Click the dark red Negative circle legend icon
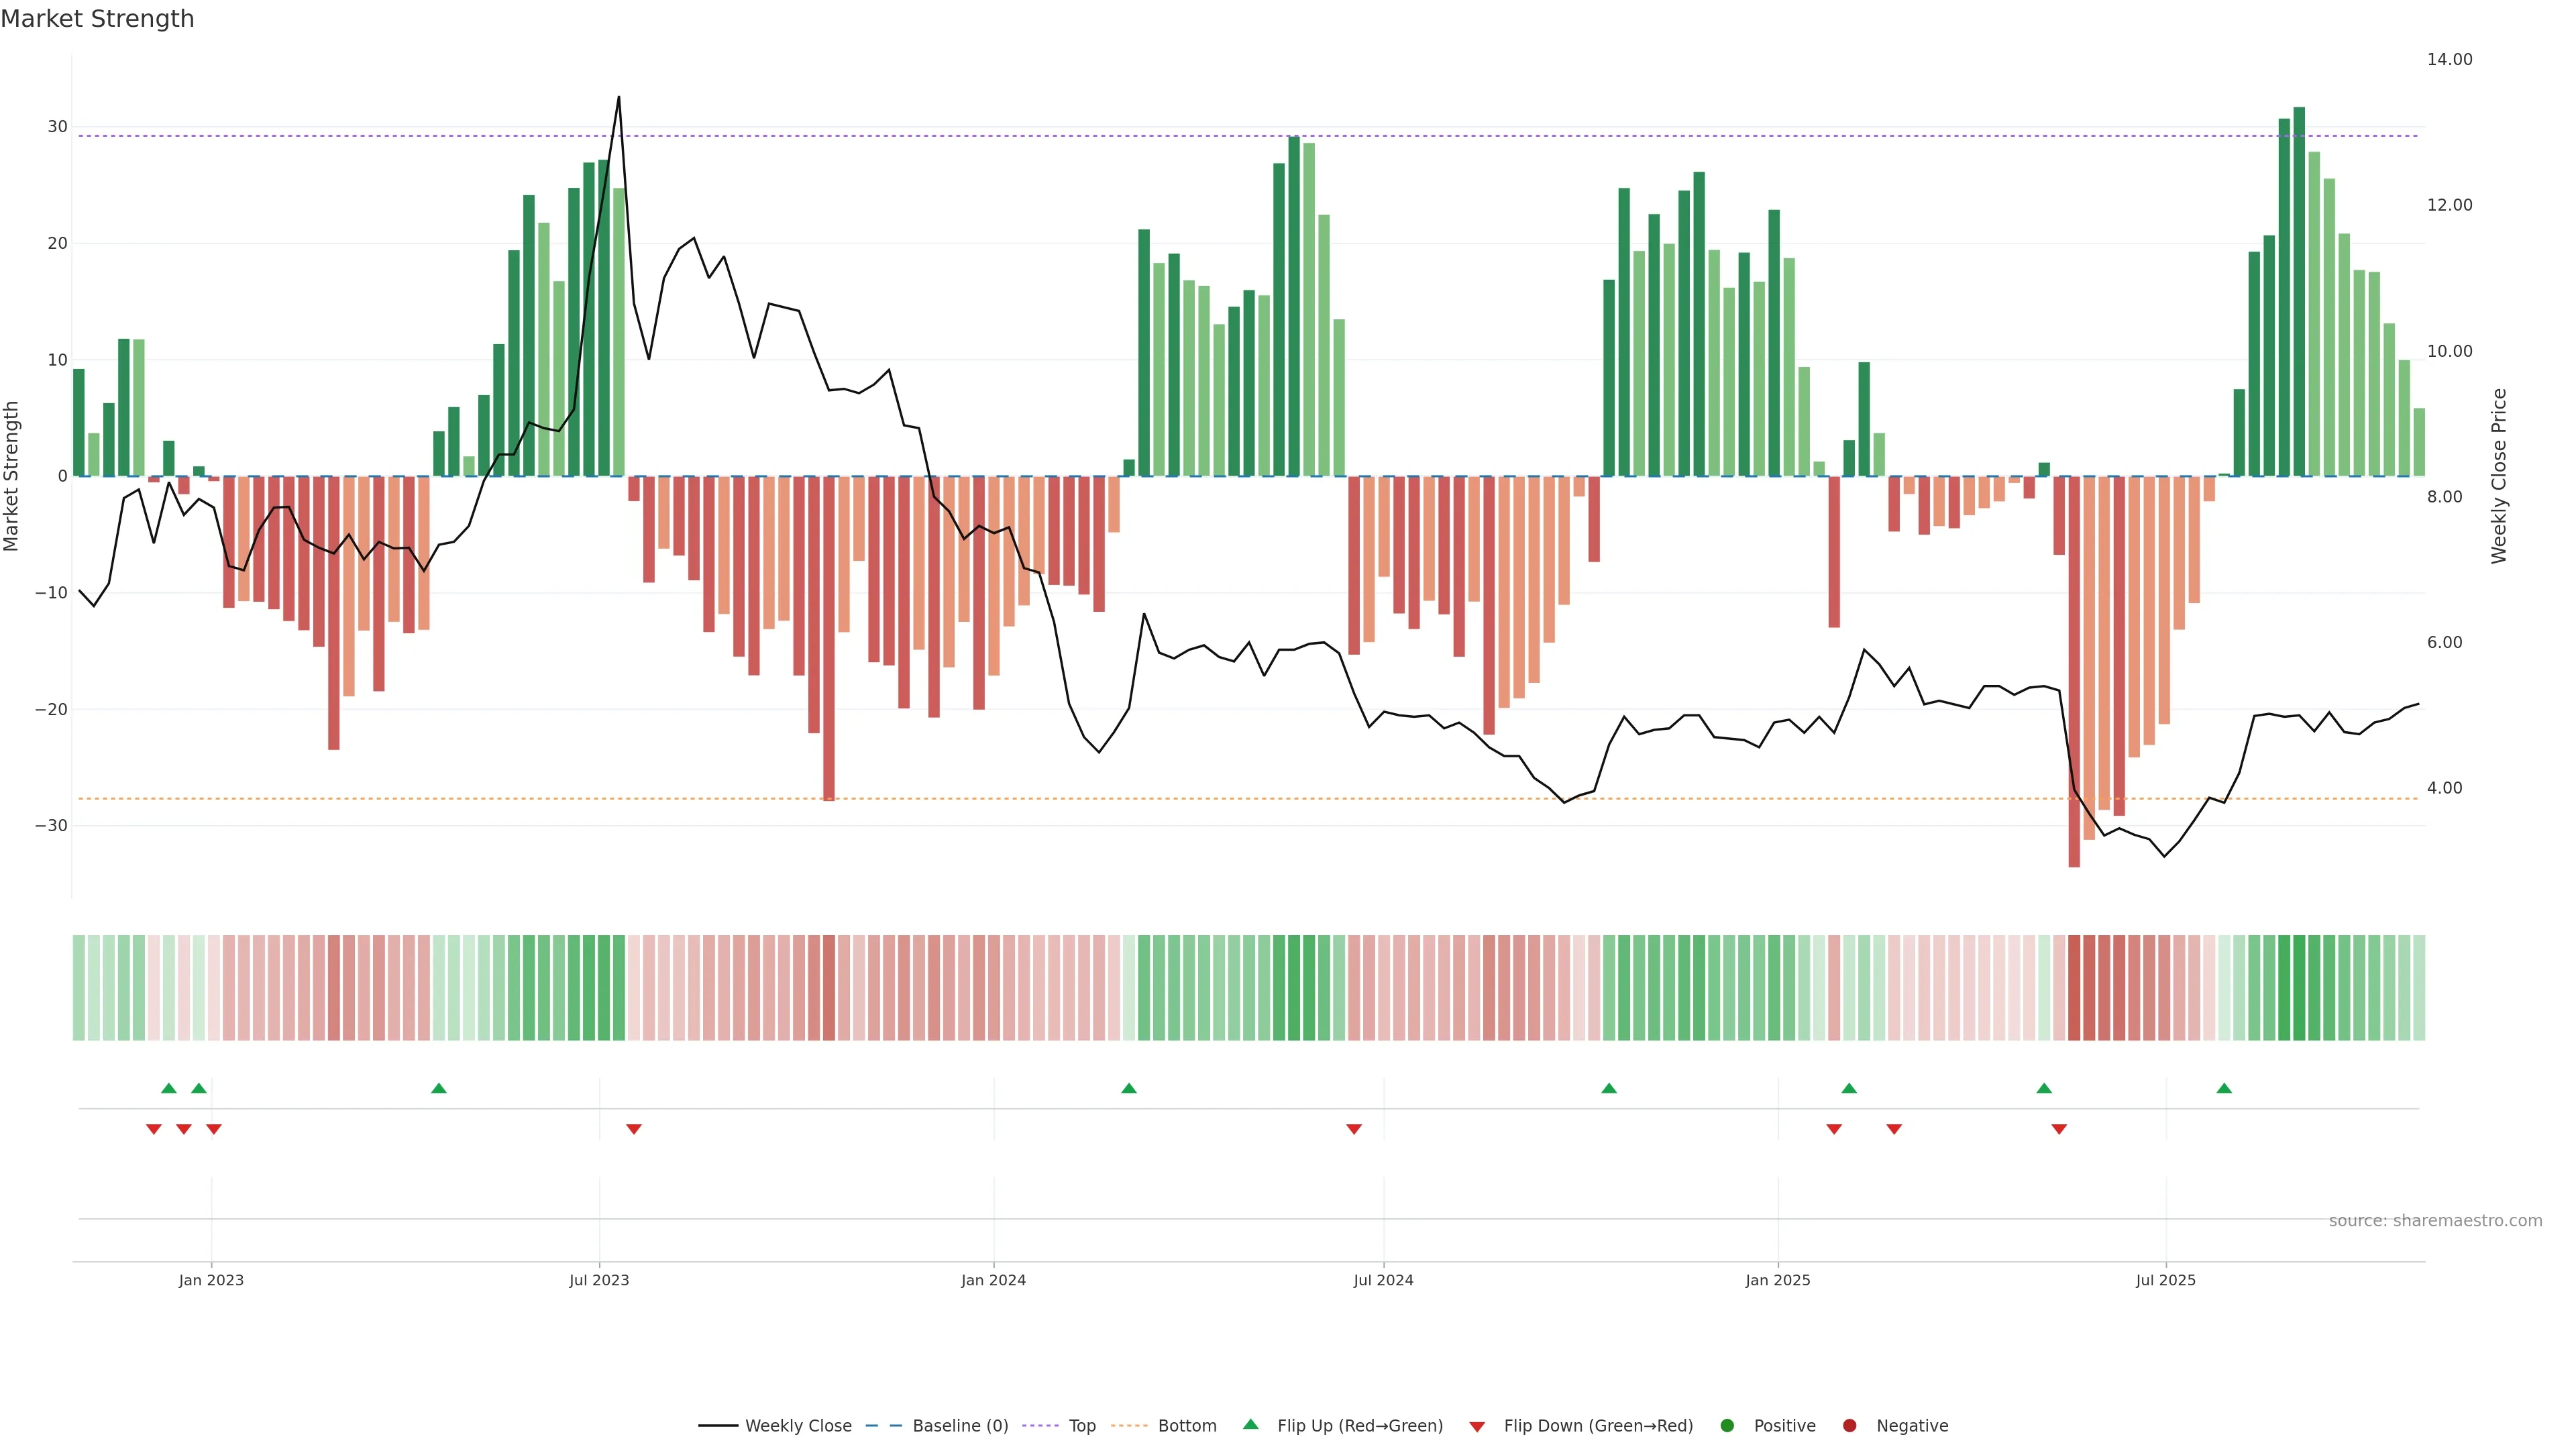Image resolution: width=2576 pixels, height=1449 pixels. [1849, 1425]
